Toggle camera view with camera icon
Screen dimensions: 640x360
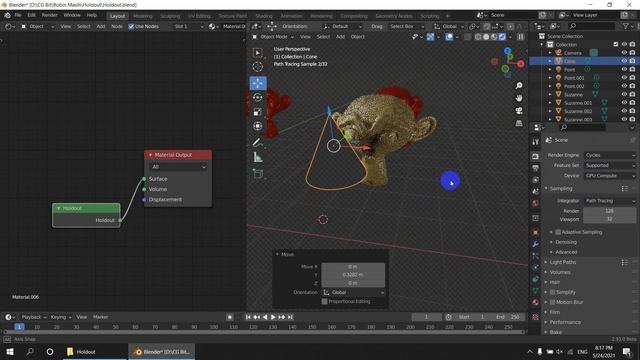(519, 111)
